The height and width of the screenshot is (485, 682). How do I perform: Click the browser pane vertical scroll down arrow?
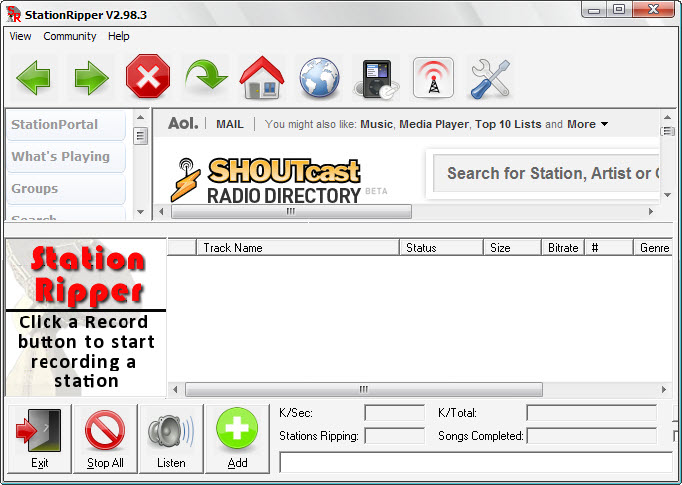pos(667,195)
